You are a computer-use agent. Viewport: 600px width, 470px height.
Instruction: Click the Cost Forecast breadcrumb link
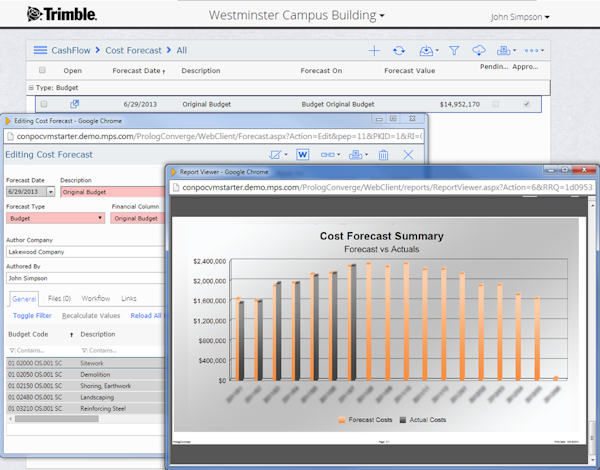pyautogui.click(x=134, y=51)
